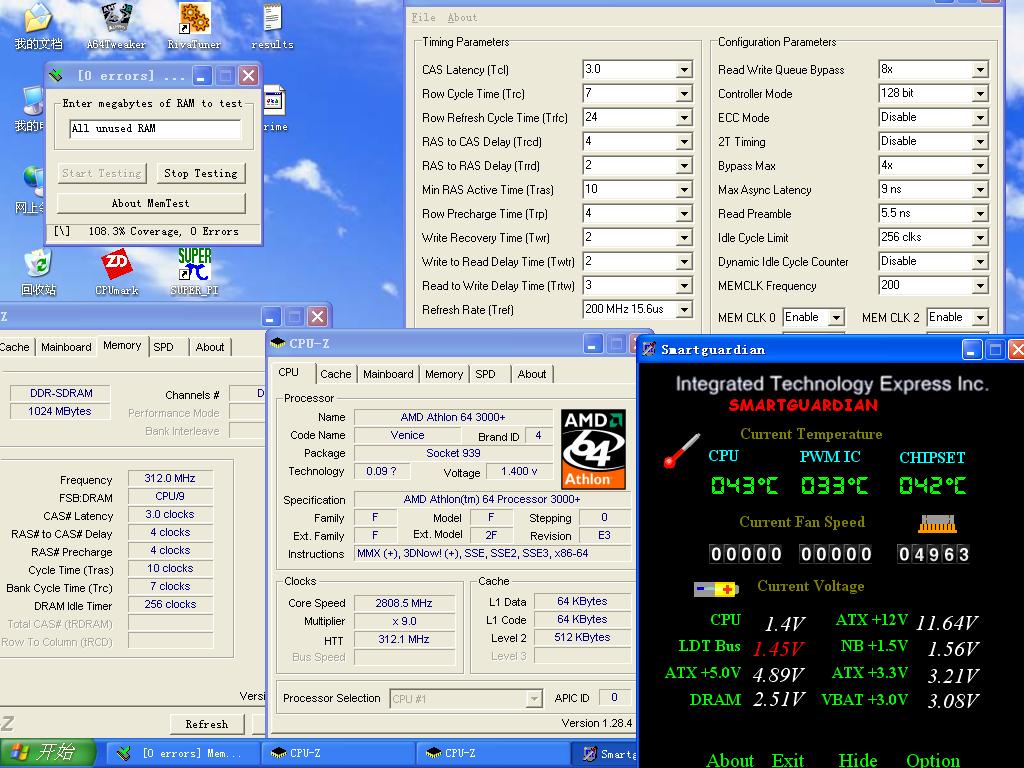
Task: Click the Processor Selection CPU #1 combo box
Action: coord(466,699)
